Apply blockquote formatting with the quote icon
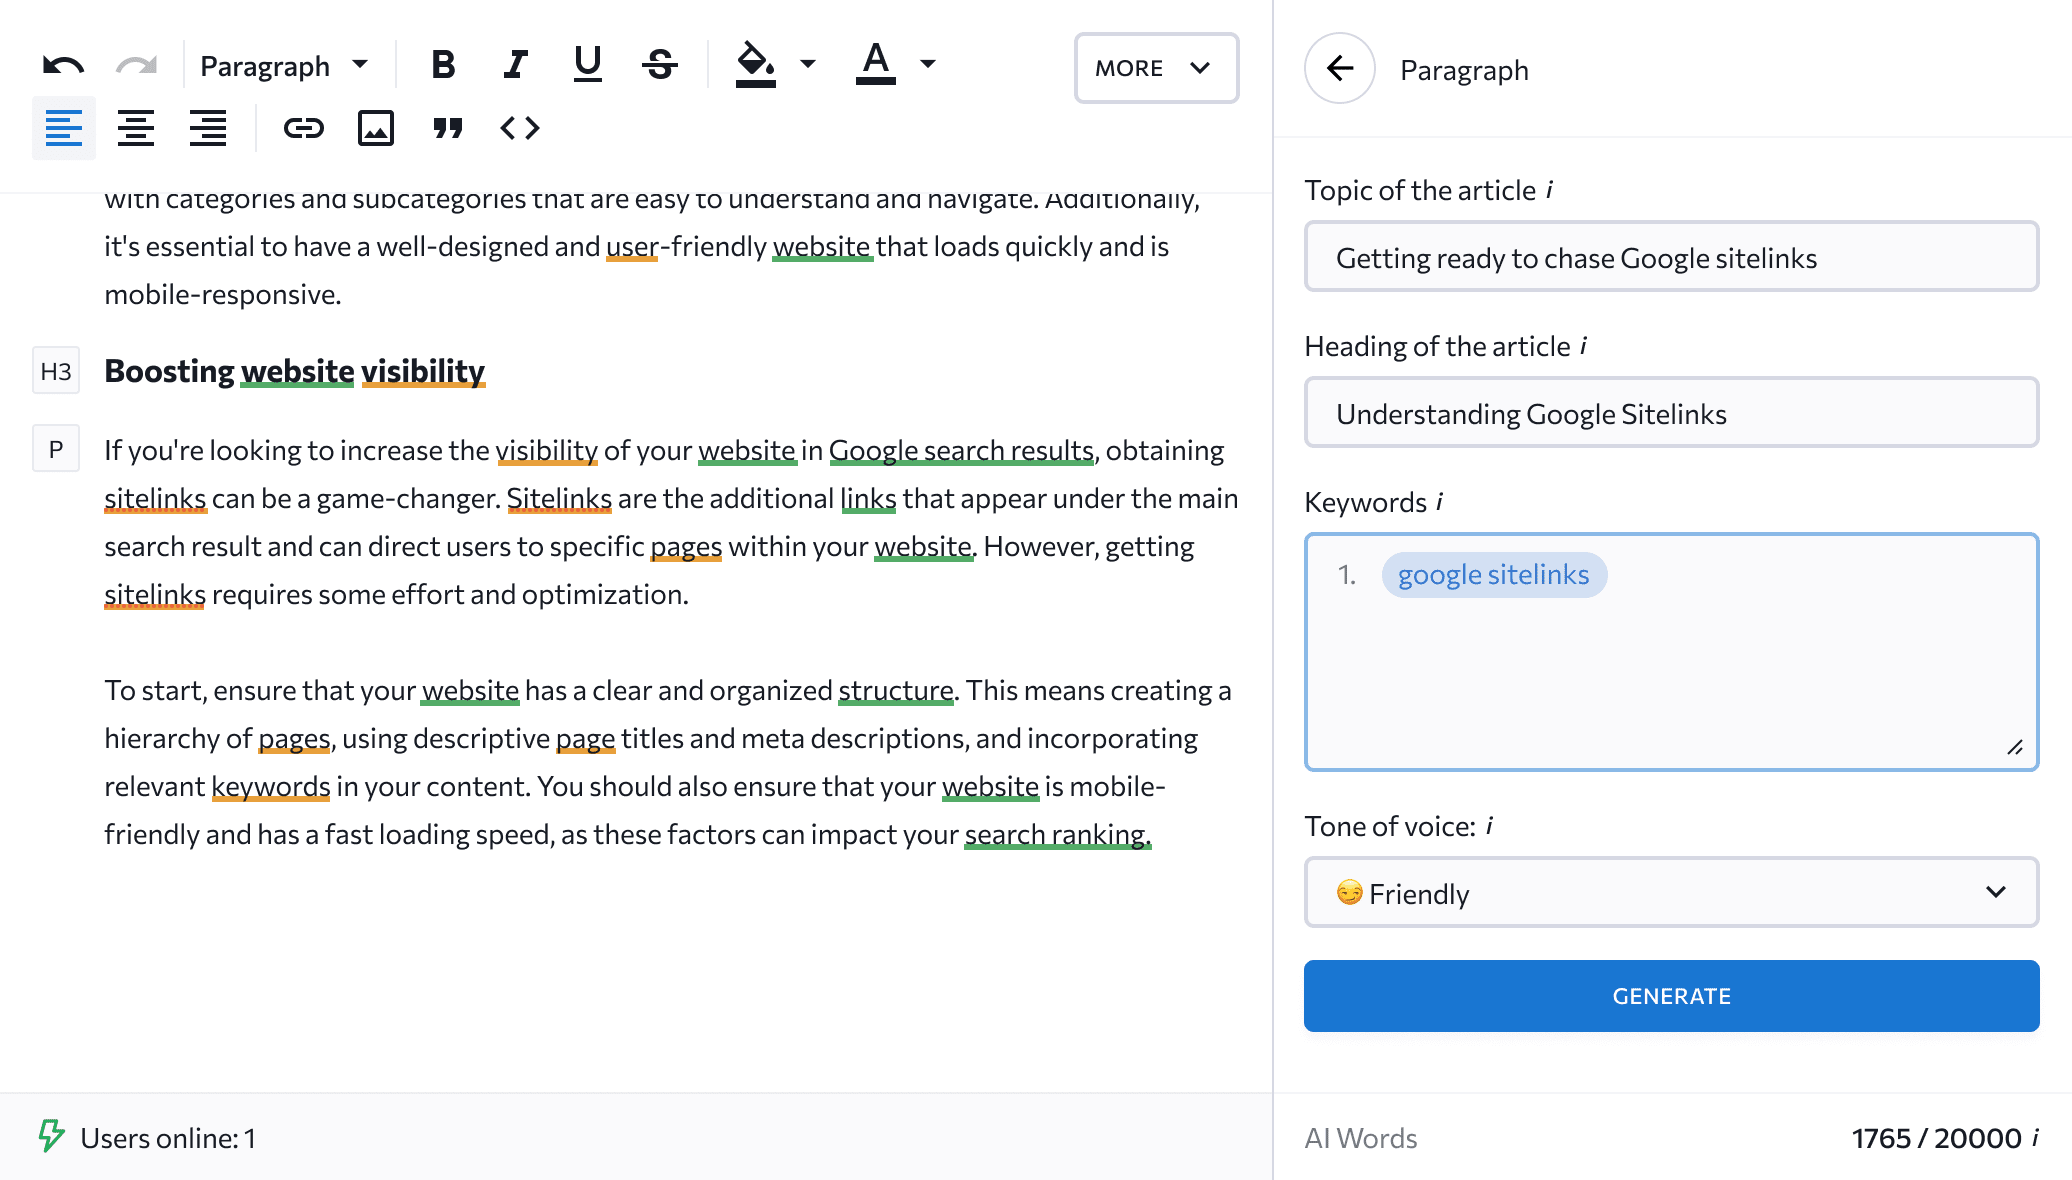 point(448,128)
